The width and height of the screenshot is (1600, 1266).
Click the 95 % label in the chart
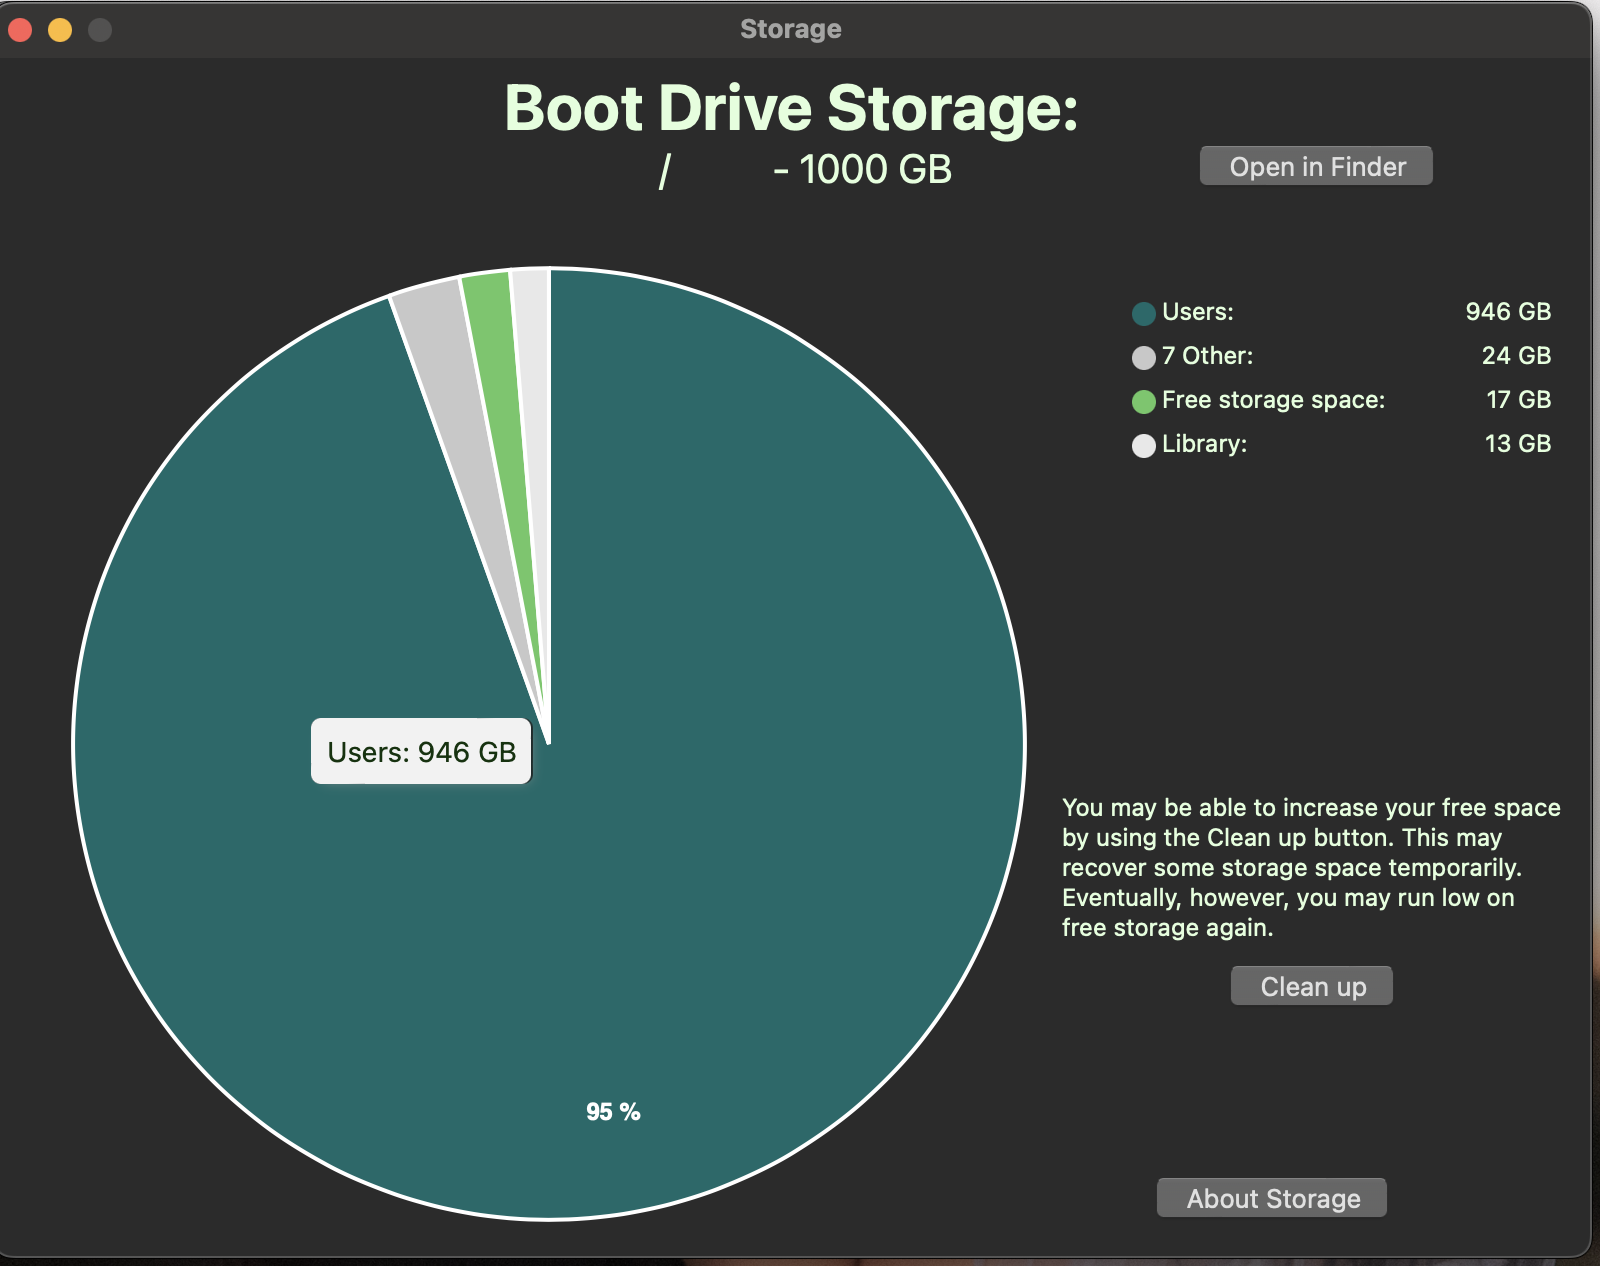pyautogui.click(x=613, y=1112)
